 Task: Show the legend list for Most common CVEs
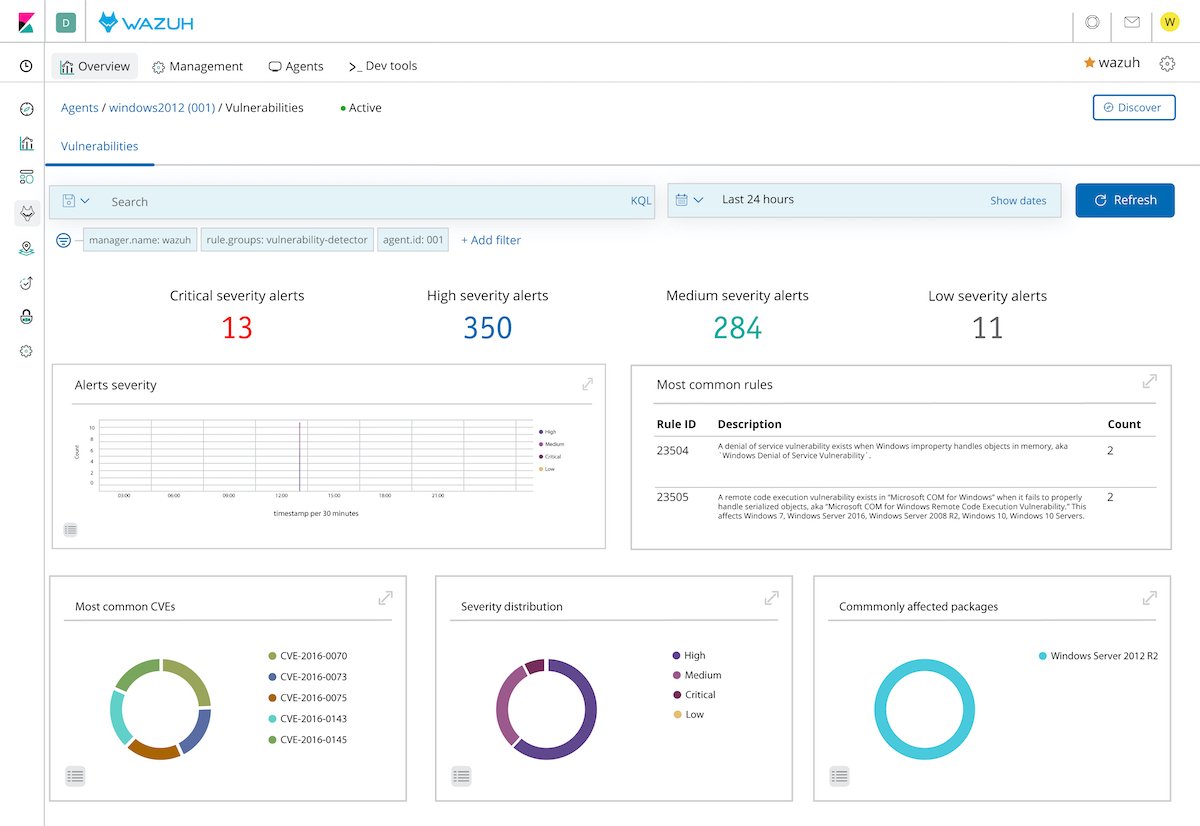pyautogui.click(x=75, y=775)
